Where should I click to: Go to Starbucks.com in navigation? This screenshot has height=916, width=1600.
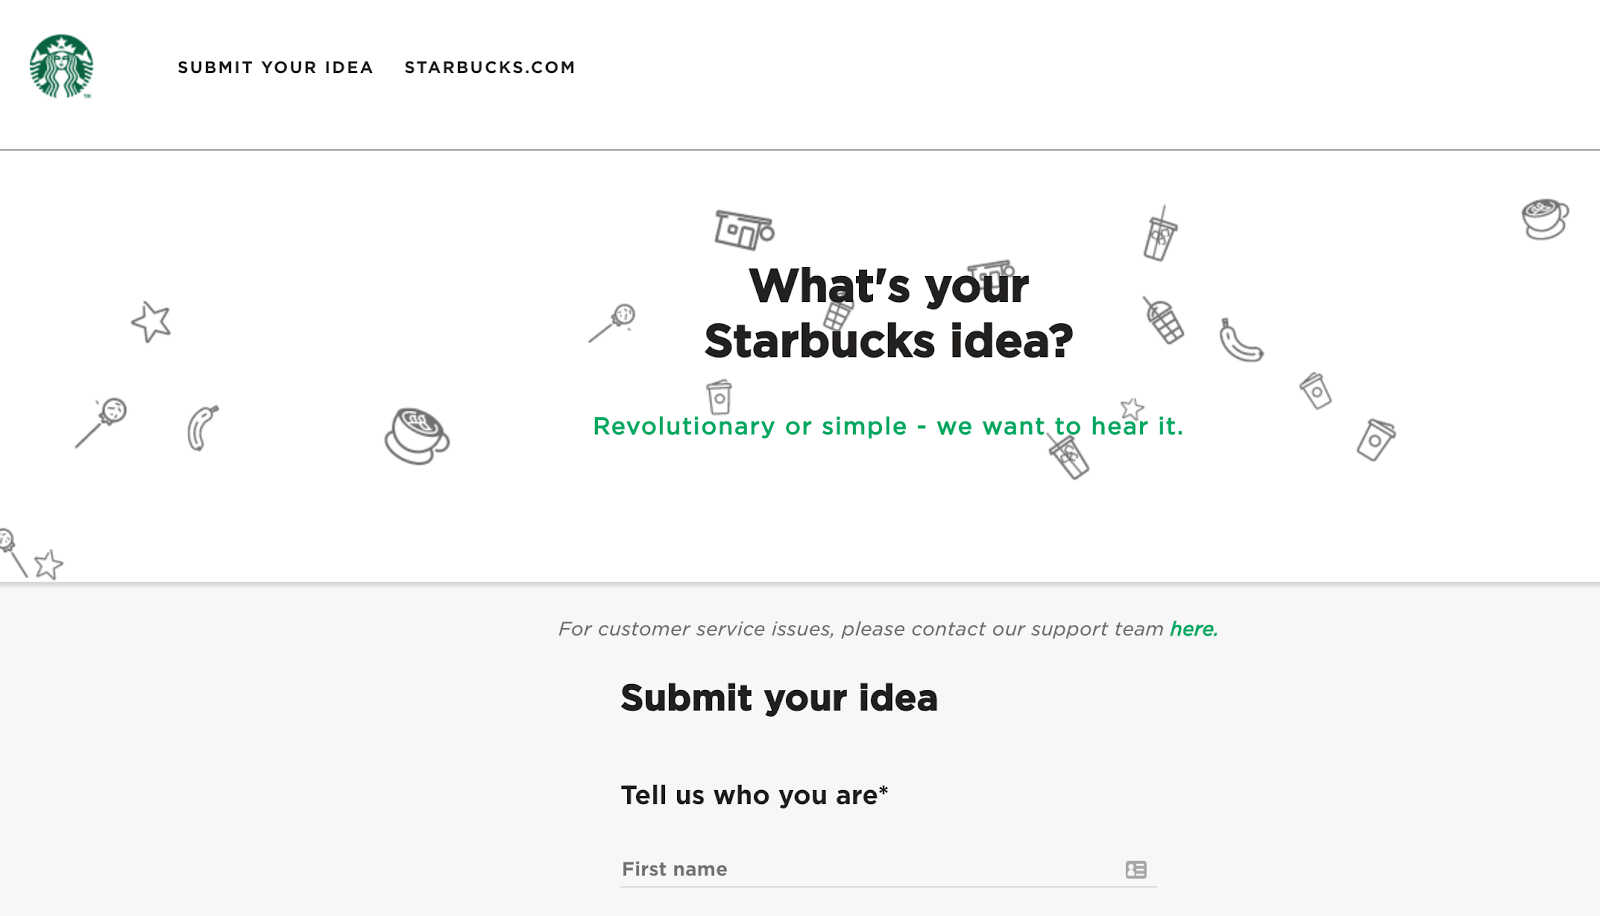tap(490, 67)
